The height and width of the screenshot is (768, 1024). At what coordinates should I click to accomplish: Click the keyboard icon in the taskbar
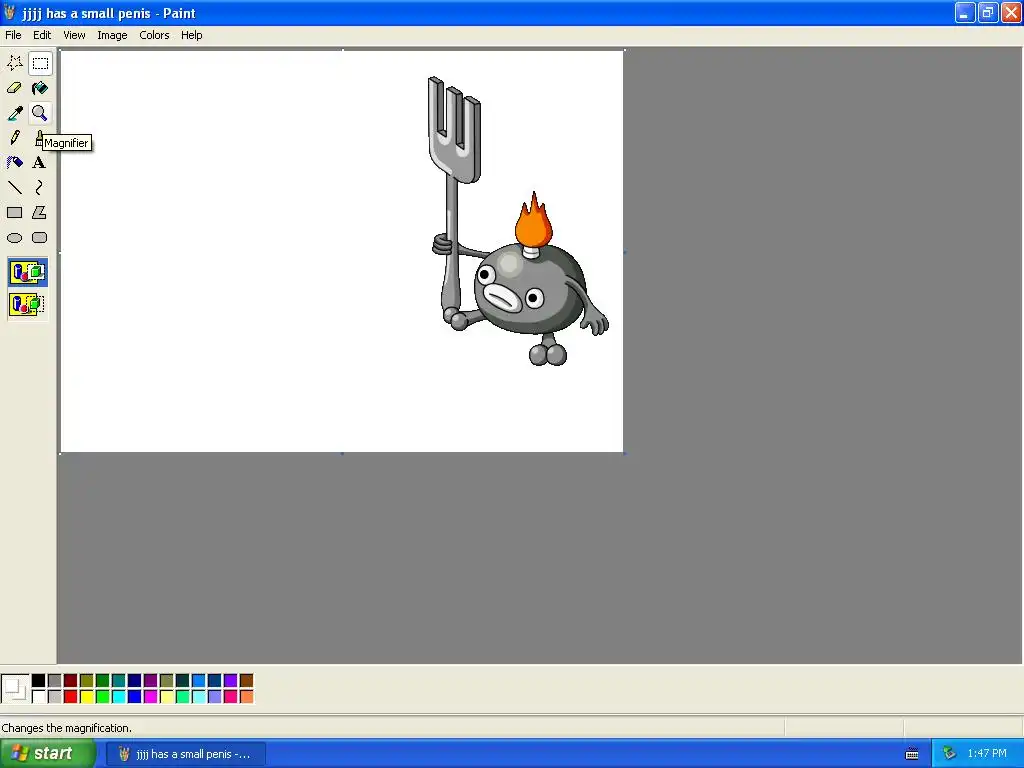click(x=912, y=754)
